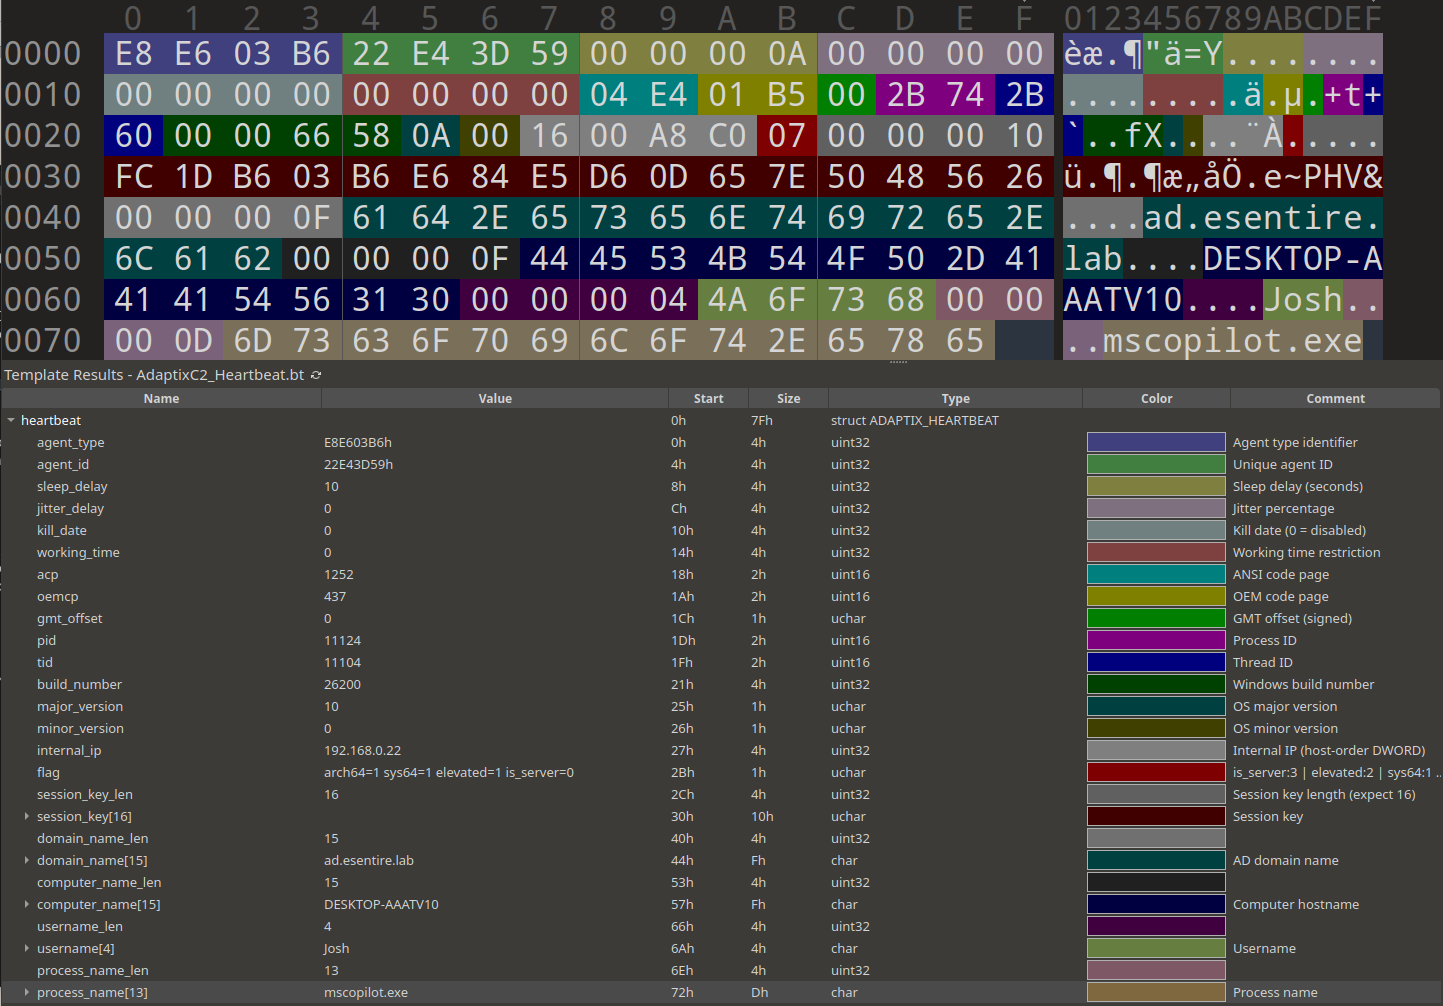This screenshot has width=1443, height=1006.
Task: Select the agent_type row color swatch
Action: coord(1156,442)
